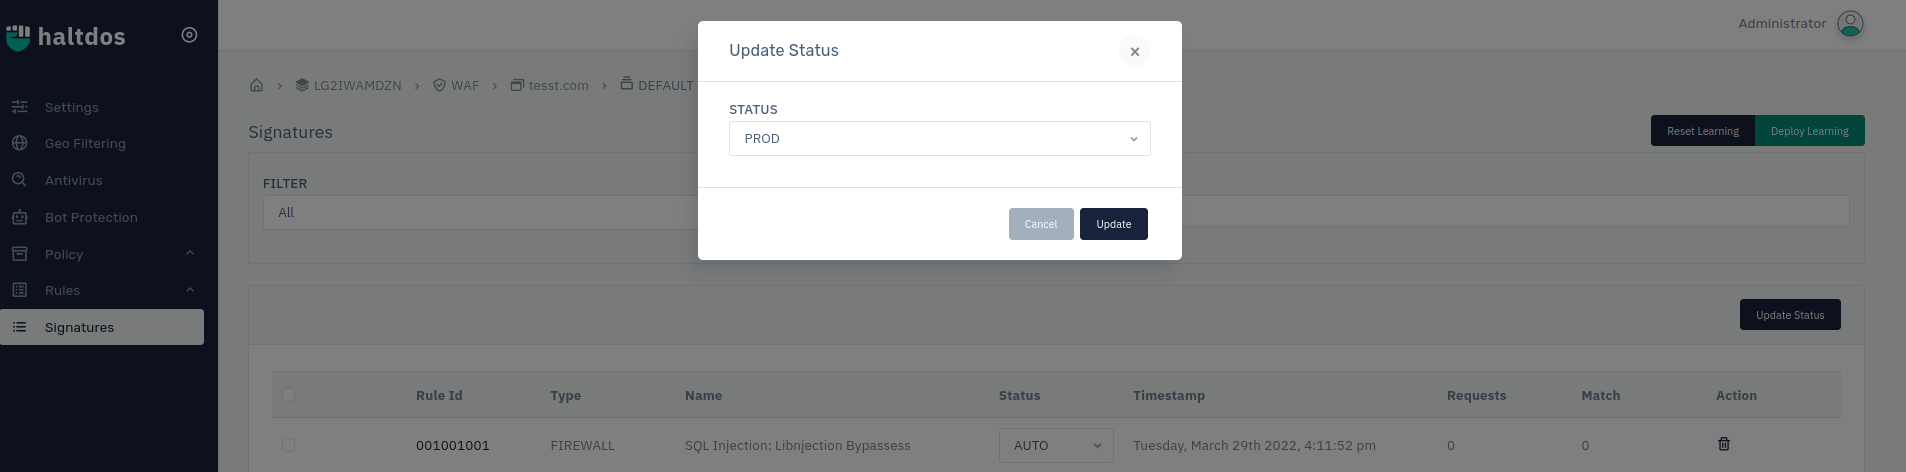Delete rule 001001001 with trash icon
The width and height of the screenshot is (1906, 472).
(x=1724, y=444)
